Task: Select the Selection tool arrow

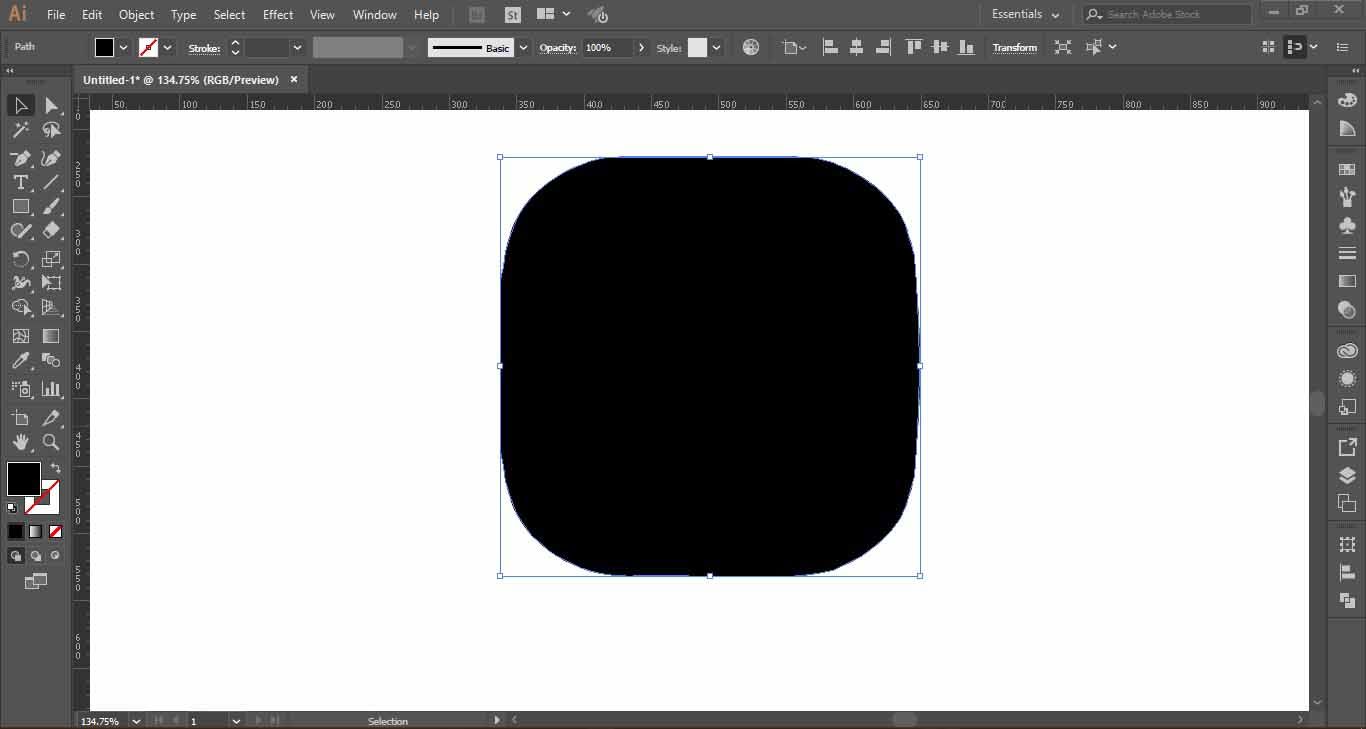Action: click(x=21, y=105)
